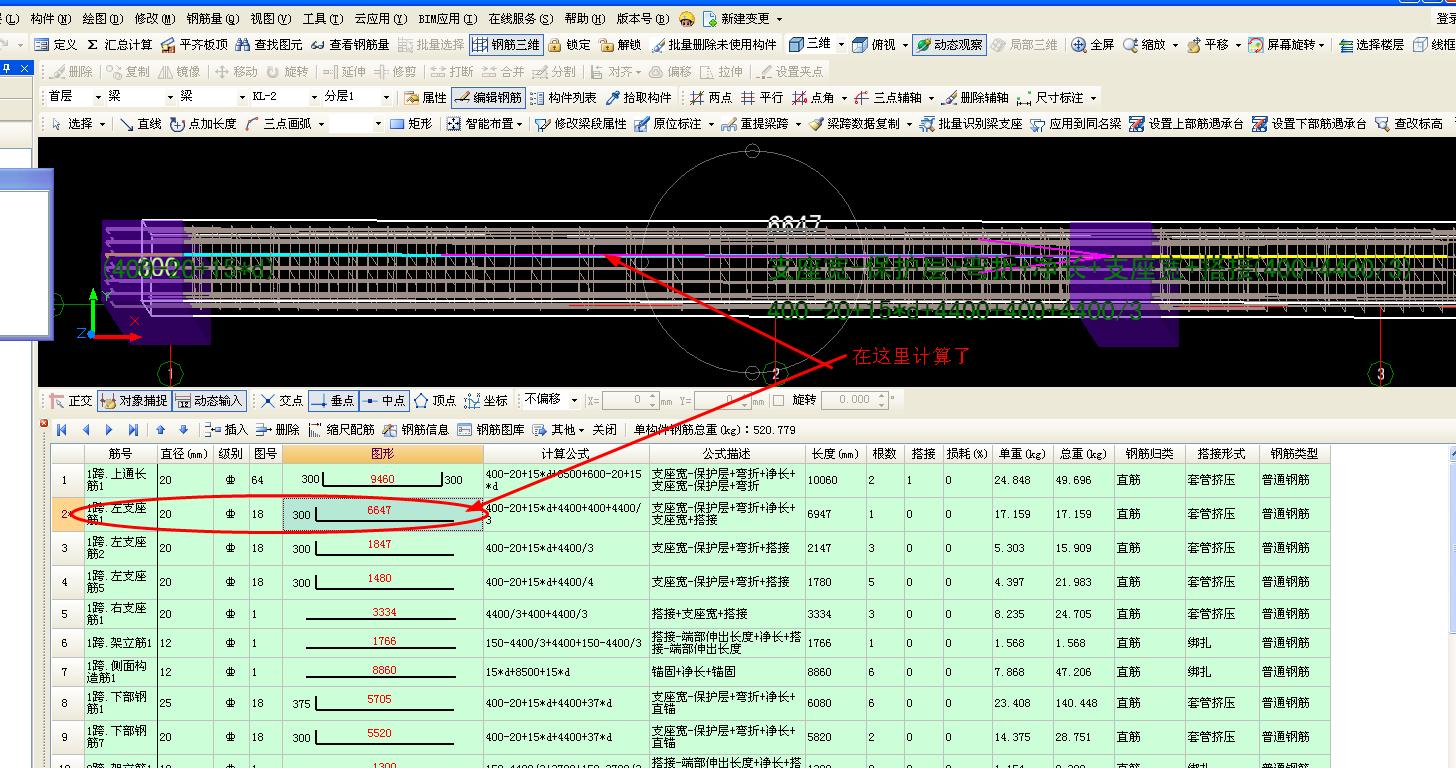Screen dimensions: 1456x768
Task: Open the BIM应用 menu
Action: (447, 19)
